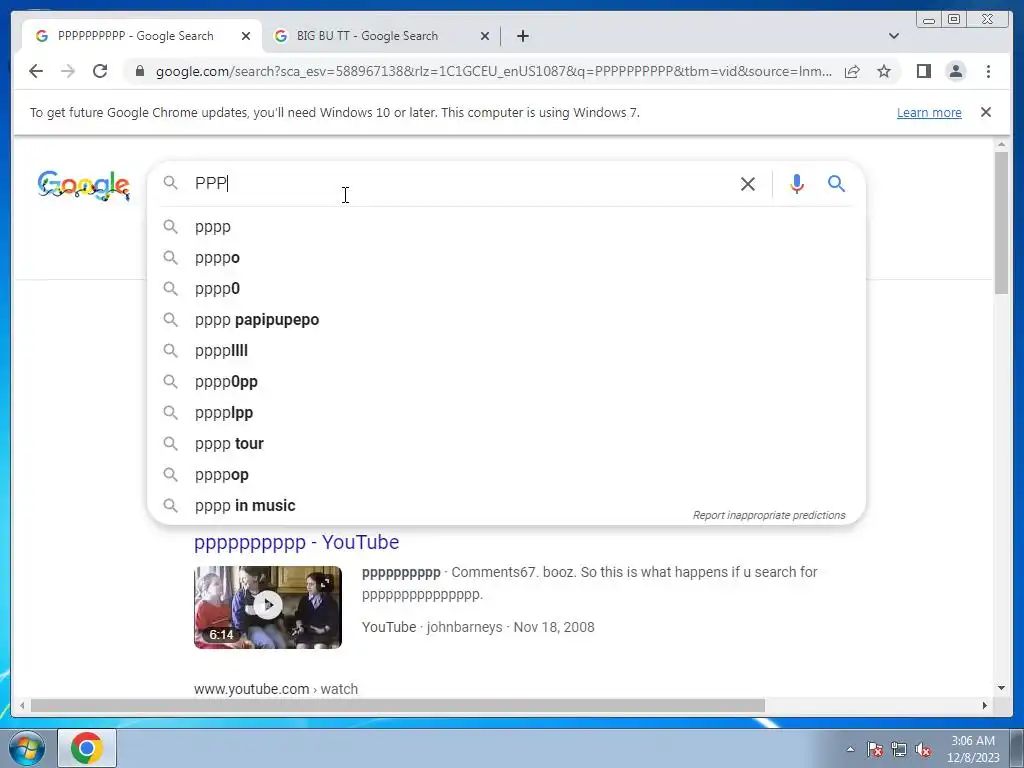Submit search with magnifier button
Viewport: 1024px width, 768px height.
coord(837,184)
